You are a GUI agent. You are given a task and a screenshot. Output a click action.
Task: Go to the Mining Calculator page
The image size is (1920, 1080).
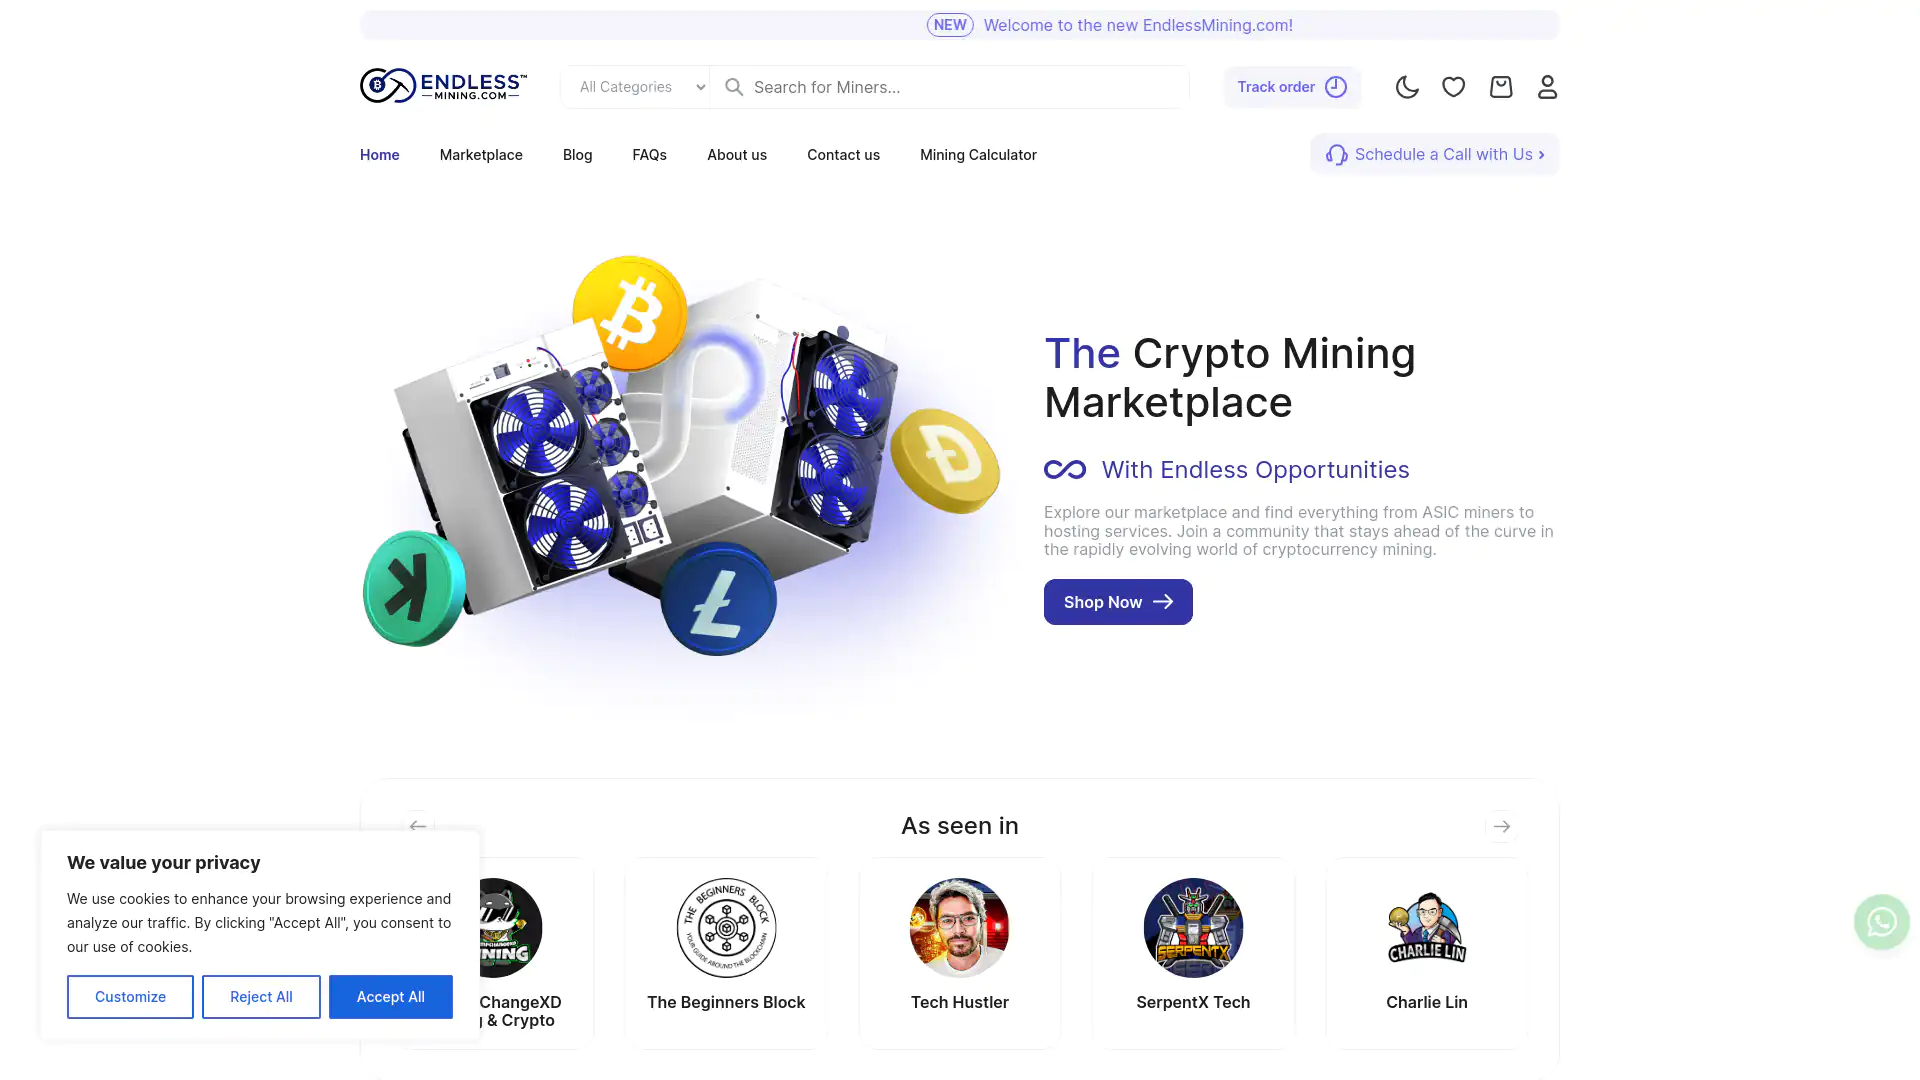(x=978, y=155)
